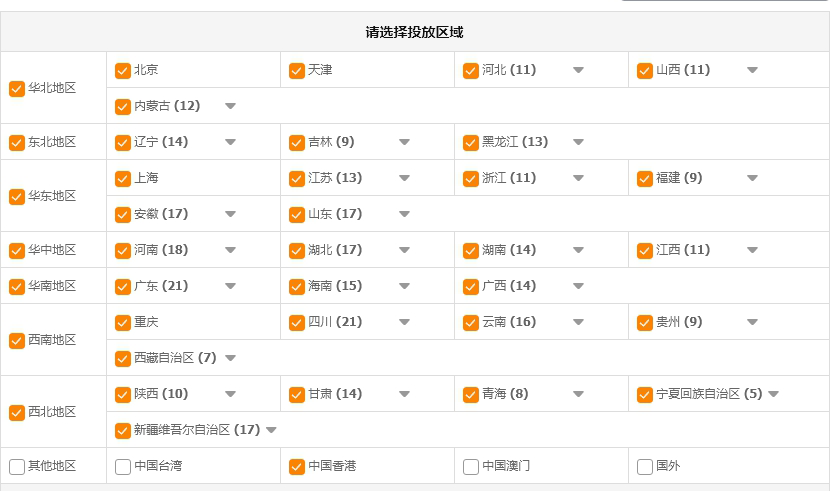This screenshot has width=830, height=491.
Task: Check the 中国台湾 checkbox
Action: tap(123, 467)
